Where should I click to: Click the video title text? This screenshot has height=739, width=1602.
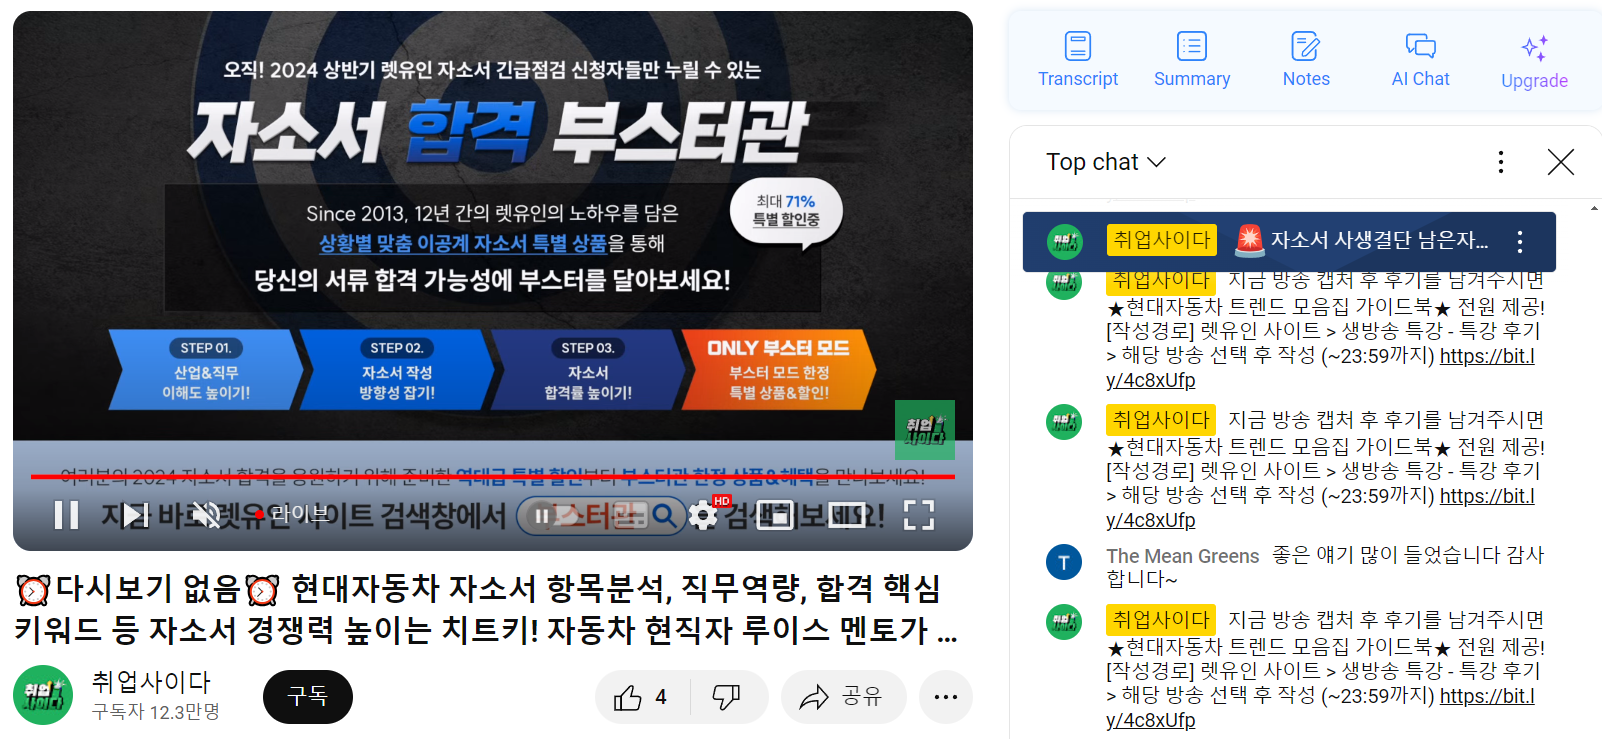point(486,609)
